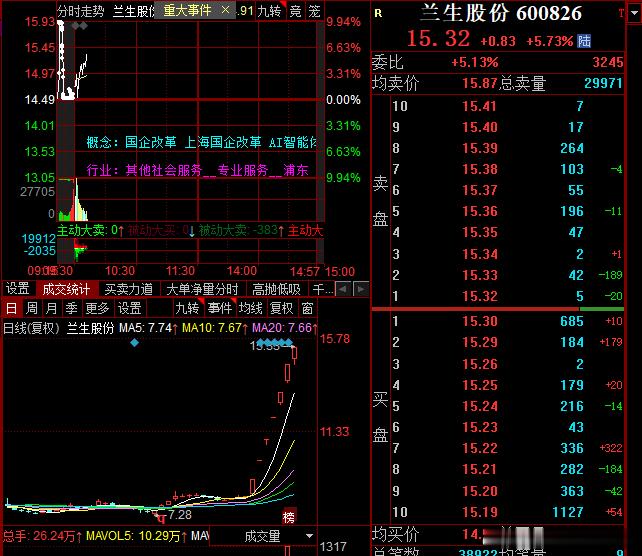Image resolution: width=642 pixels, height=556 pixels.
Task: Switch K-line to 周 period
Action: point(32,308)
